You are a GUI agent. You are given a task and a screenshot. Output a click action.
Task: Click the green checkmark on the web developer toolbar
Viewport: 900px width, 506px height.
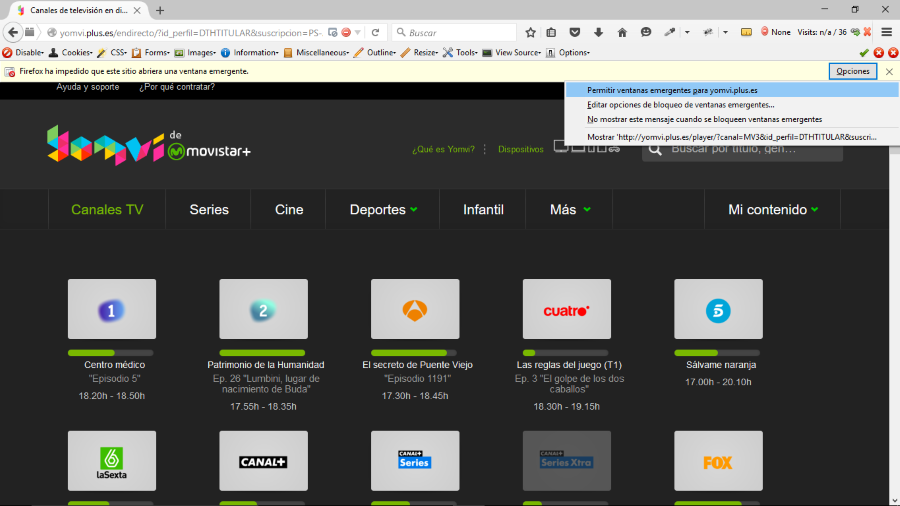pos(864,53)
